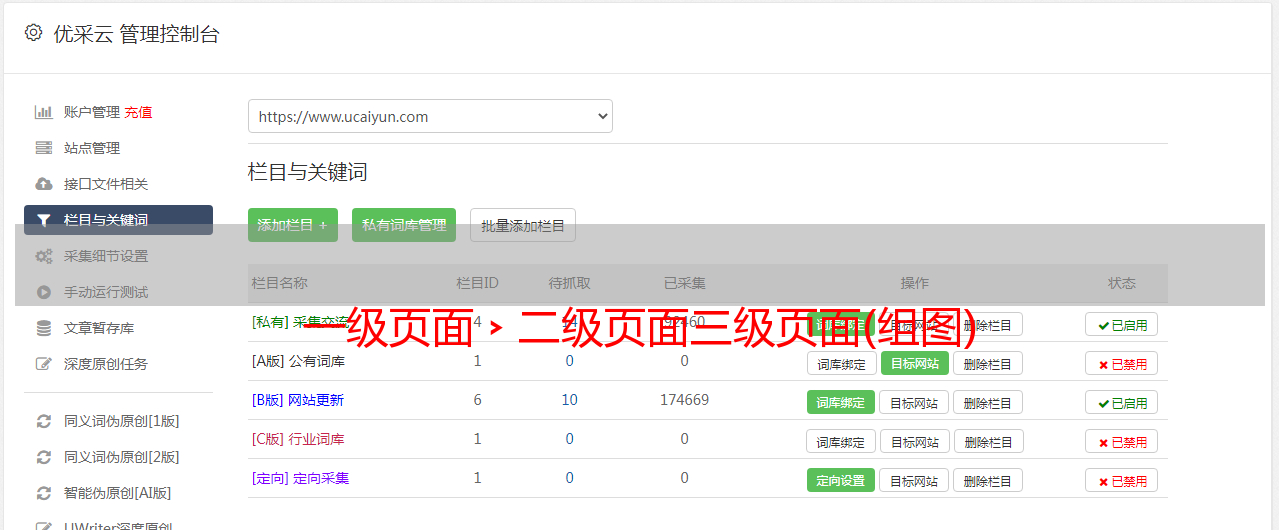Click 词库绑定 for [C版] 行业词库

(x=841, y=441)
